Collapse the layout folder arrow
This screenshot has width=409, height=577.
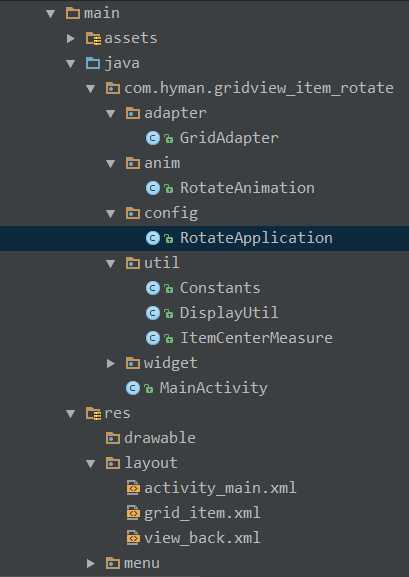pos(91,464)
